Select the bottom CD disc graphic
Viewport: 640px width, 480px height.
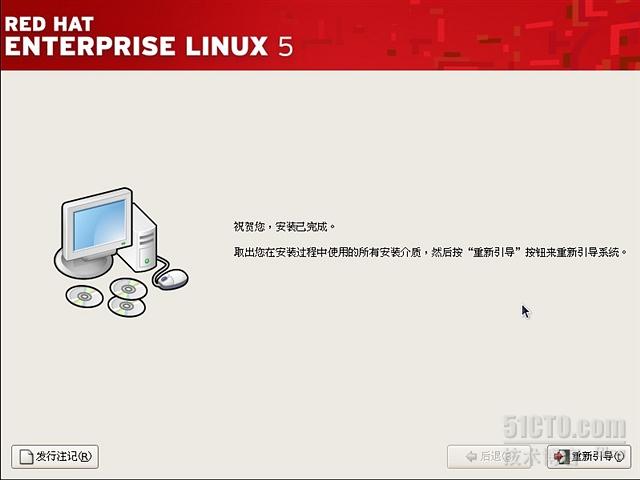(x=127, y=306)
